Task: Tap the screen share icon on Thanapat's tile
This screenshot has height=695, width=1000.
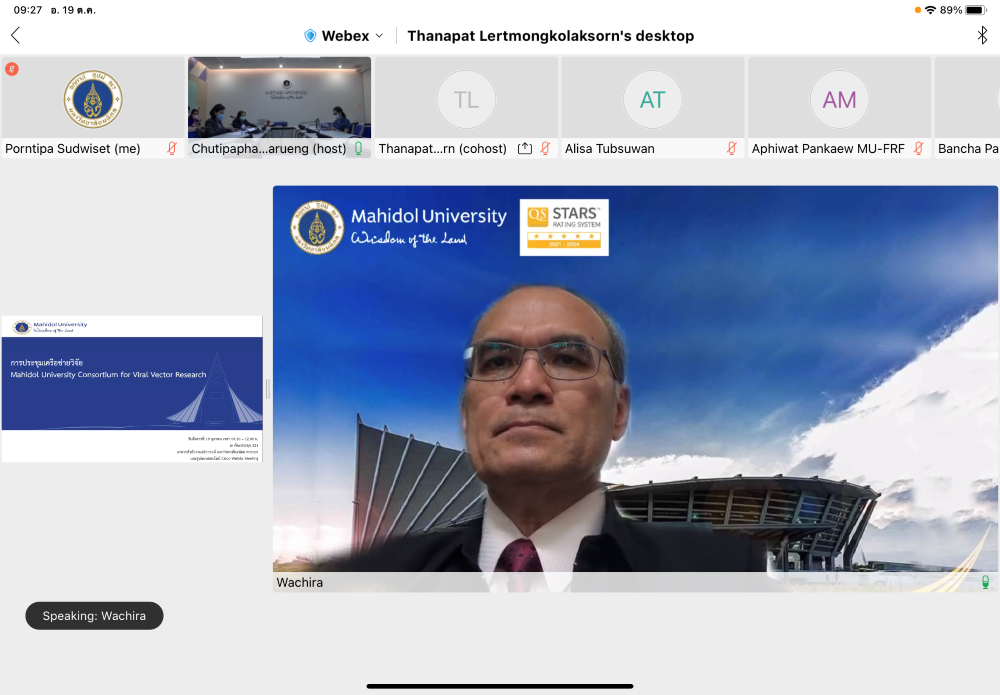Action: coord(525,149)
